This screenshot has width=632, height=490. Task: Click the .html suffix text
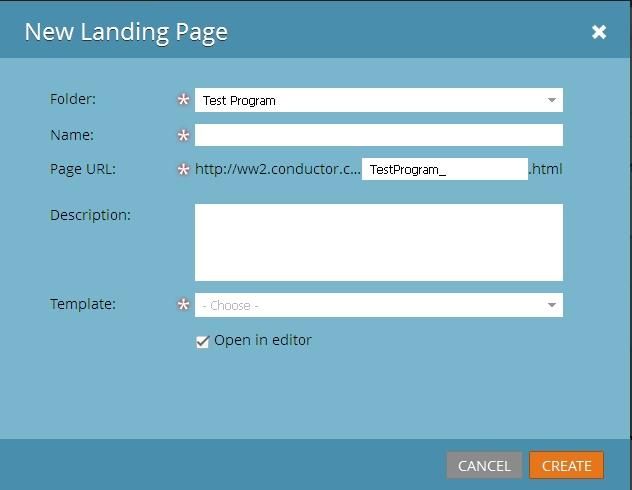(x=546, y=169)
